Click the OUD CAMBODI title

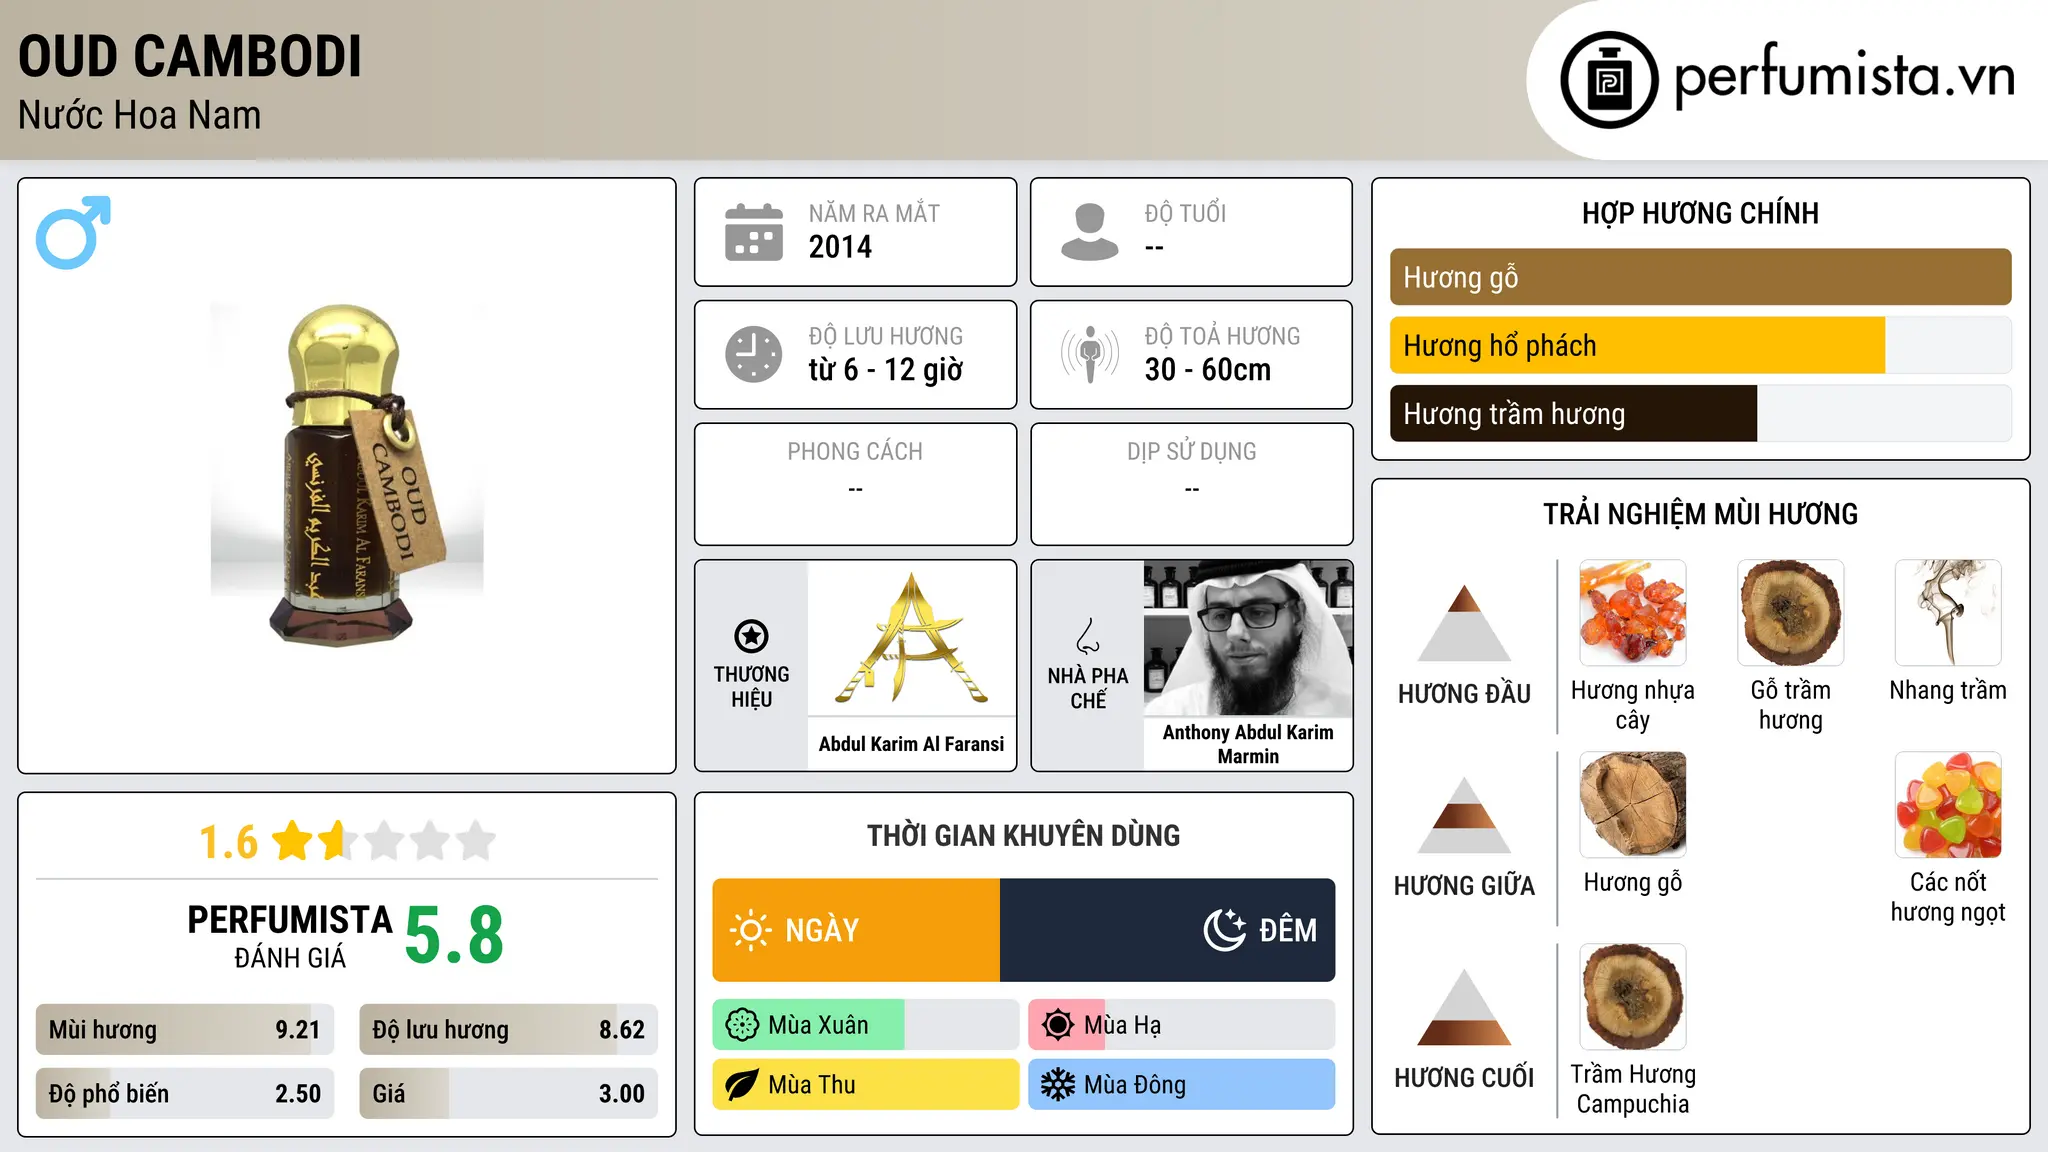tap(190, 57)
